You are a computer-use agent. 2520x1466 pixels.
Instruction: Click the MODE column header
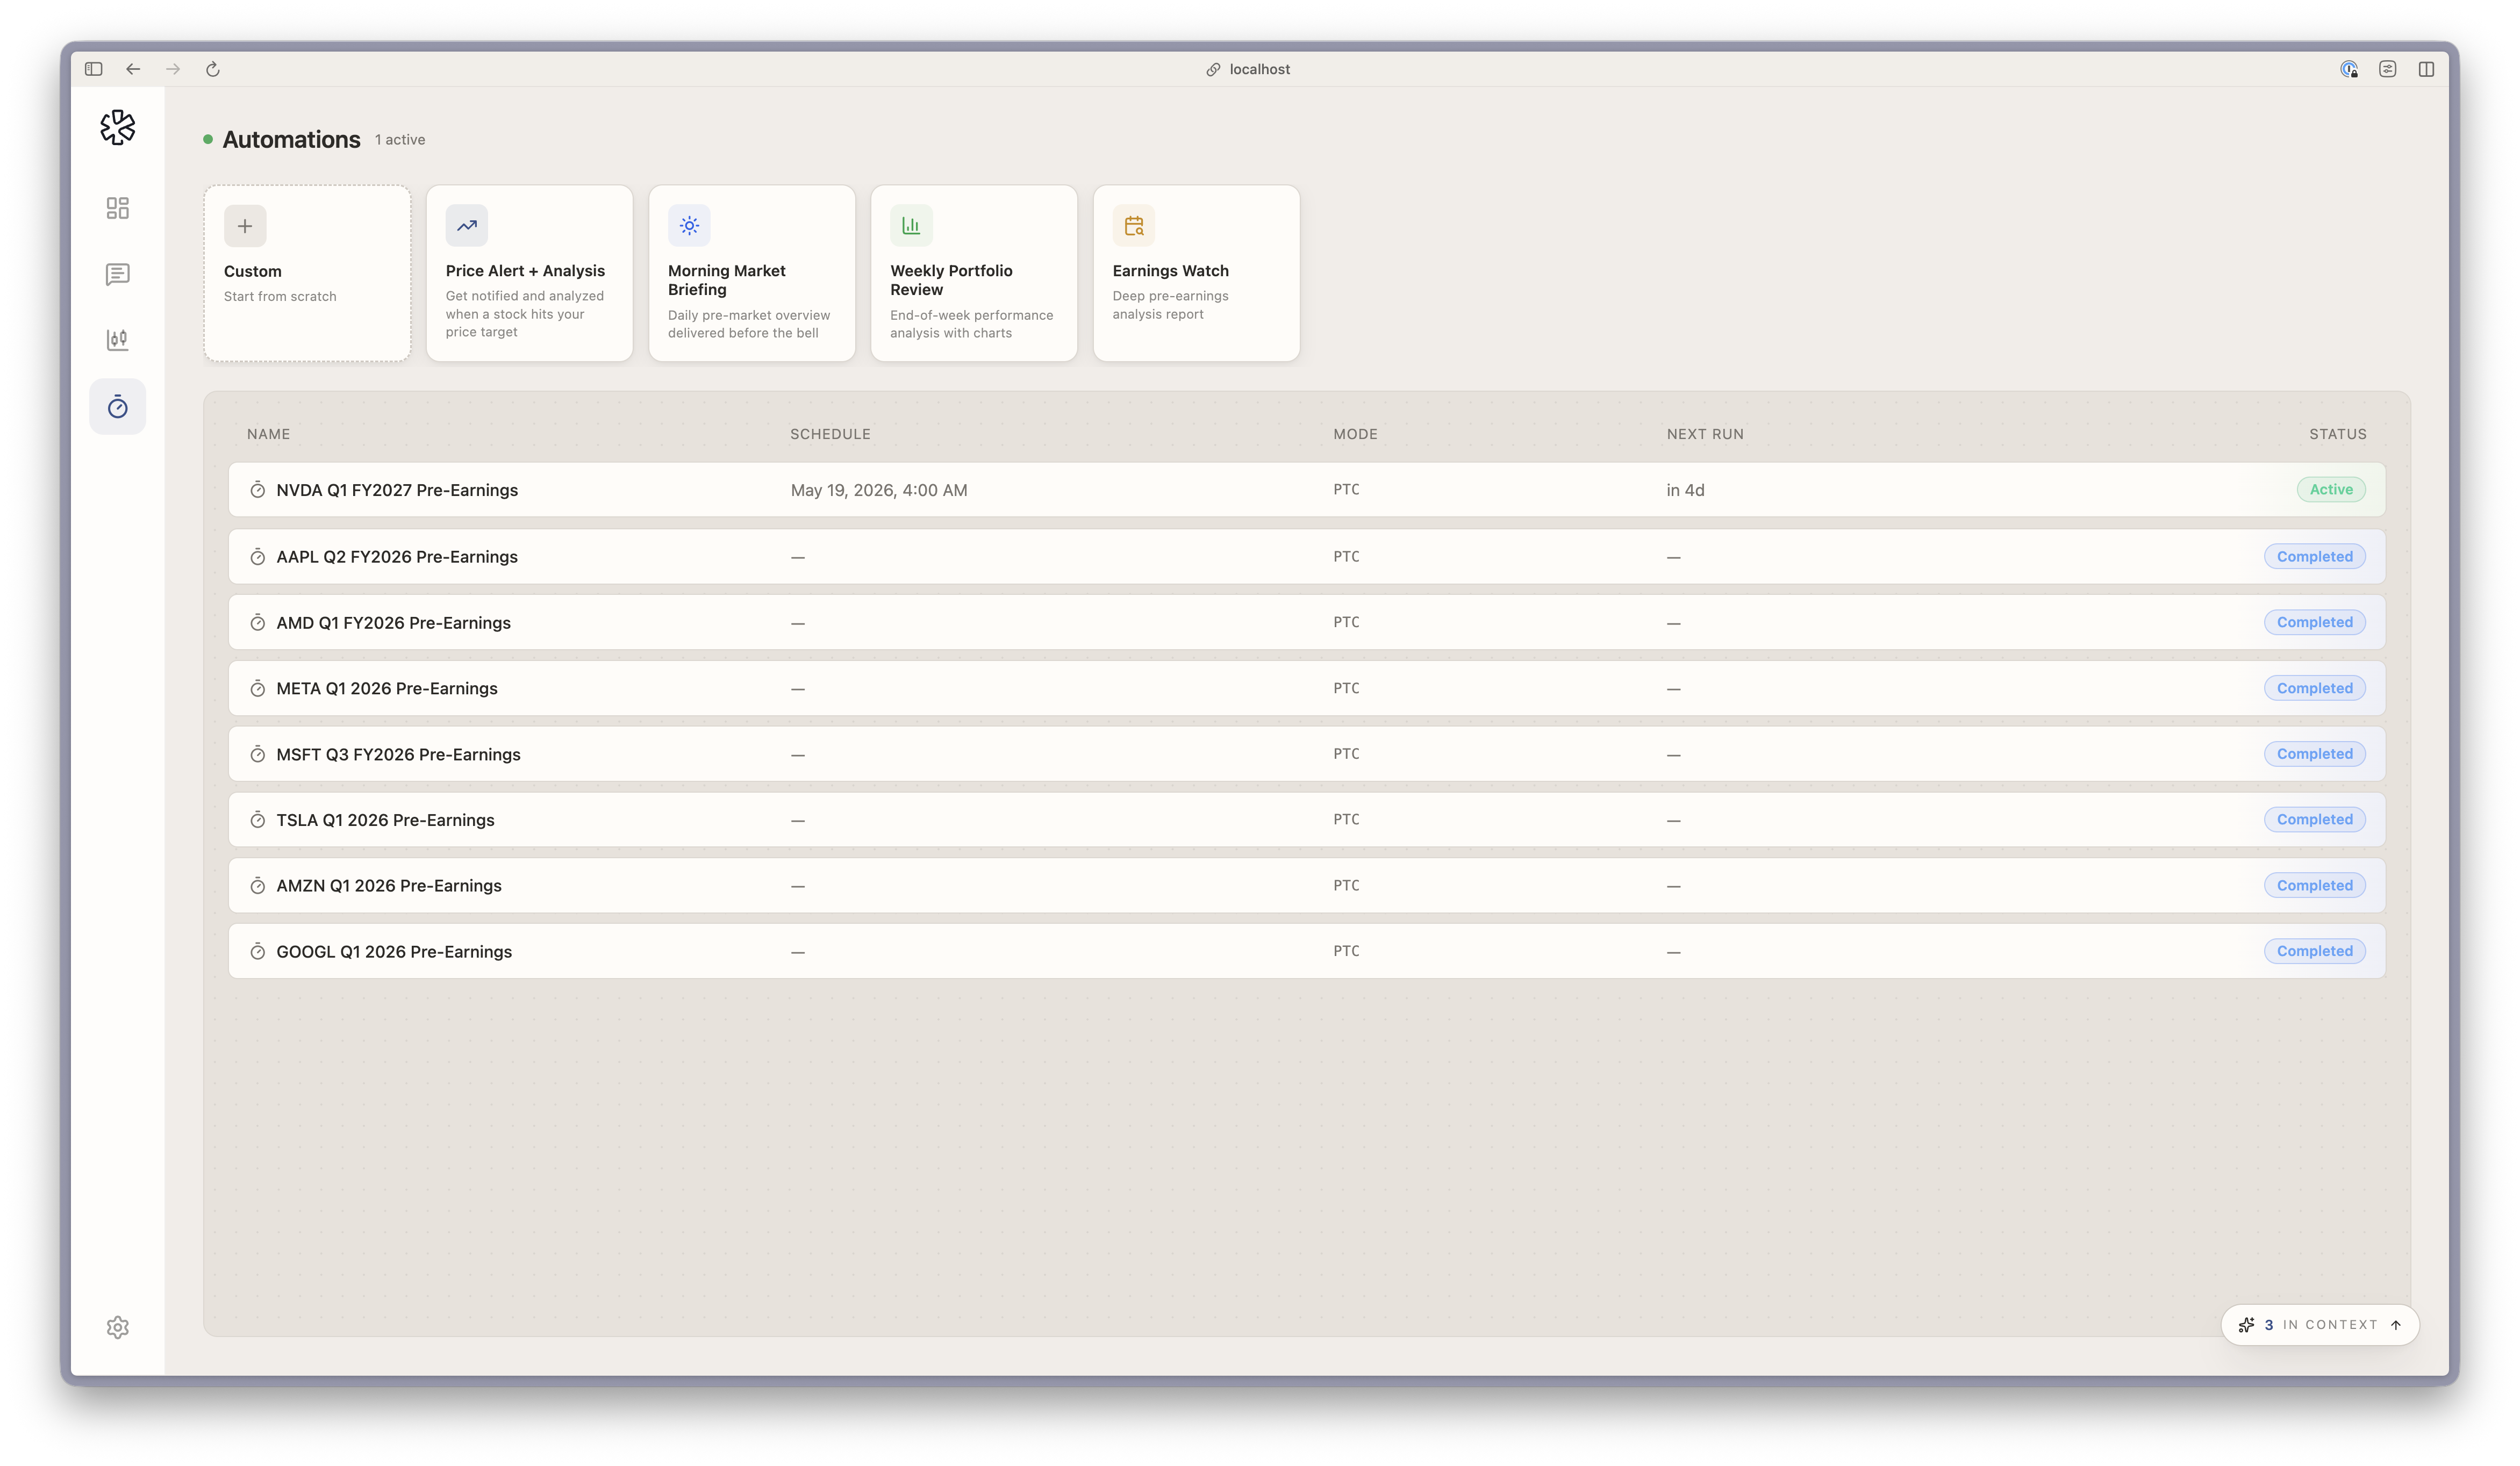tap(1355, 434)
